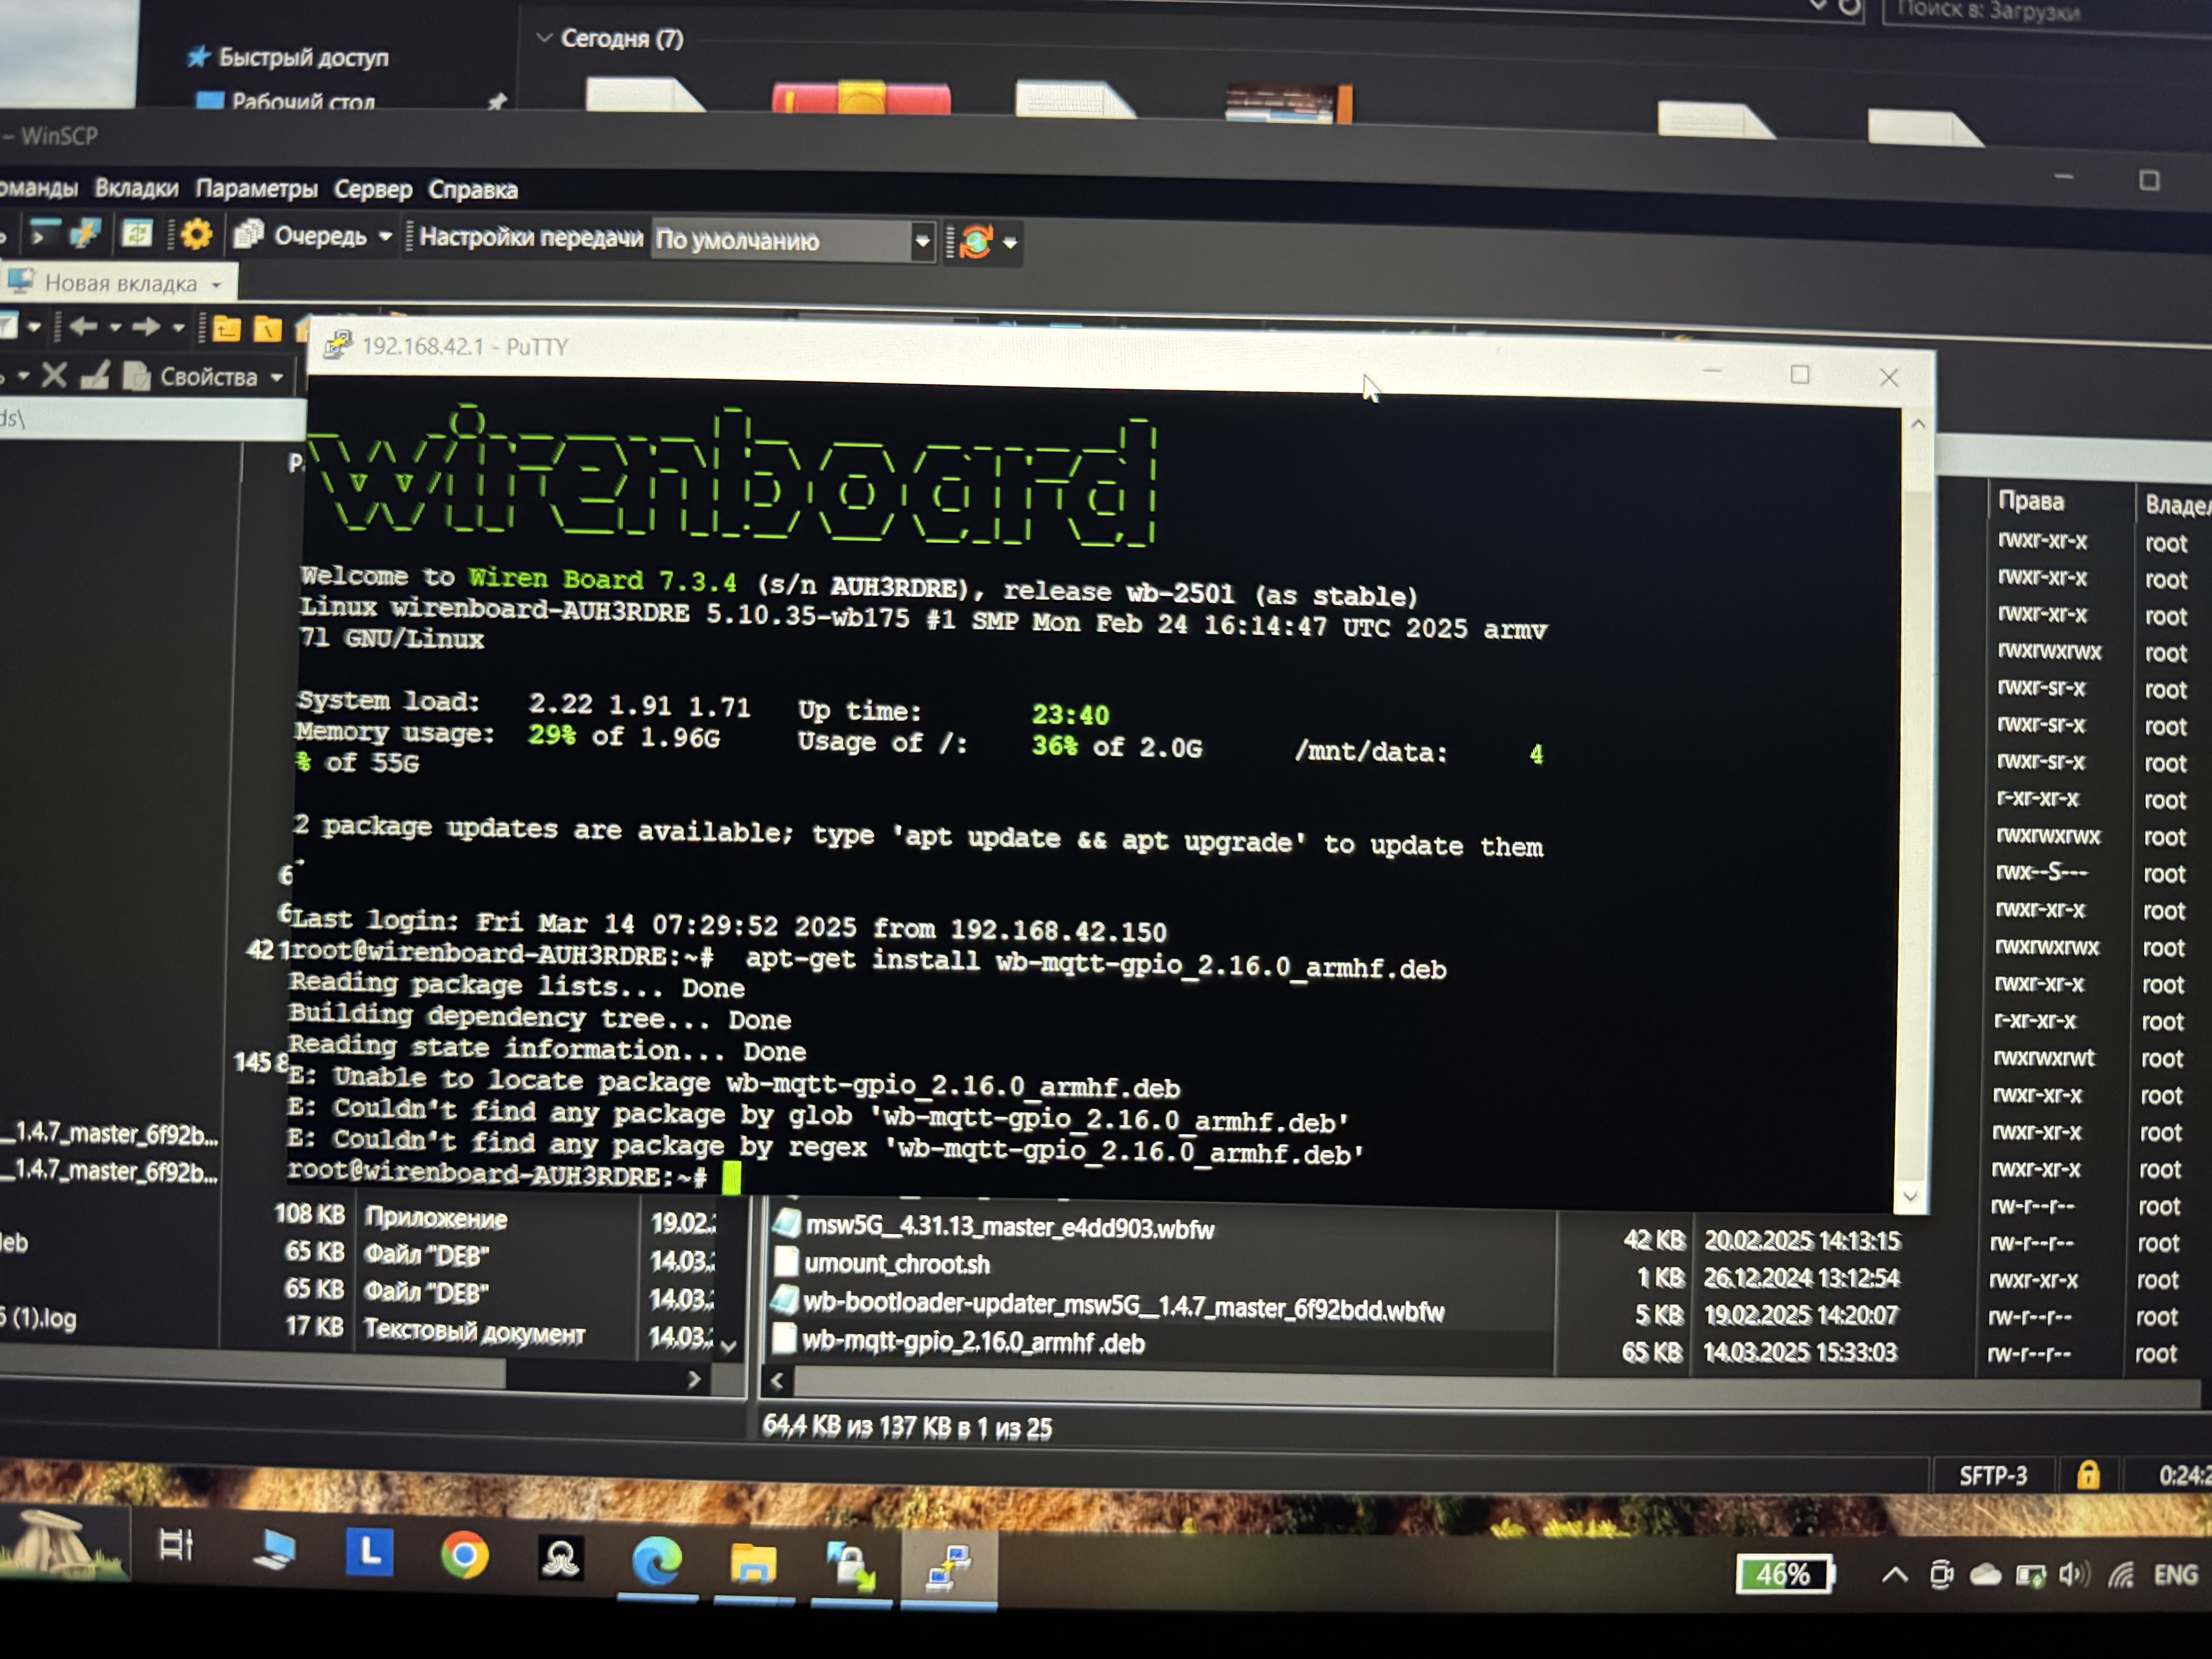The image size is (2212, 1659).
Task: Open the Справка menu
Action: coord(473,190)
